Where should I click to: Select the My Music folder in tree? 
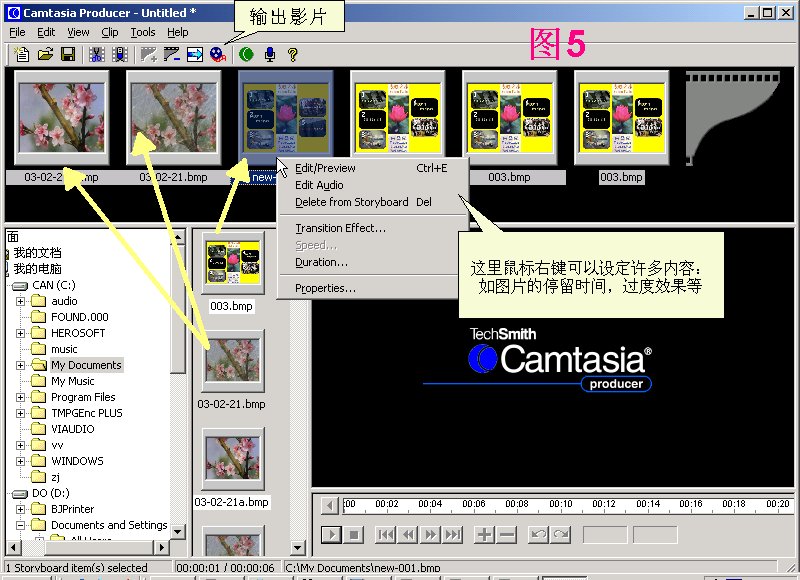click(73, 381)
